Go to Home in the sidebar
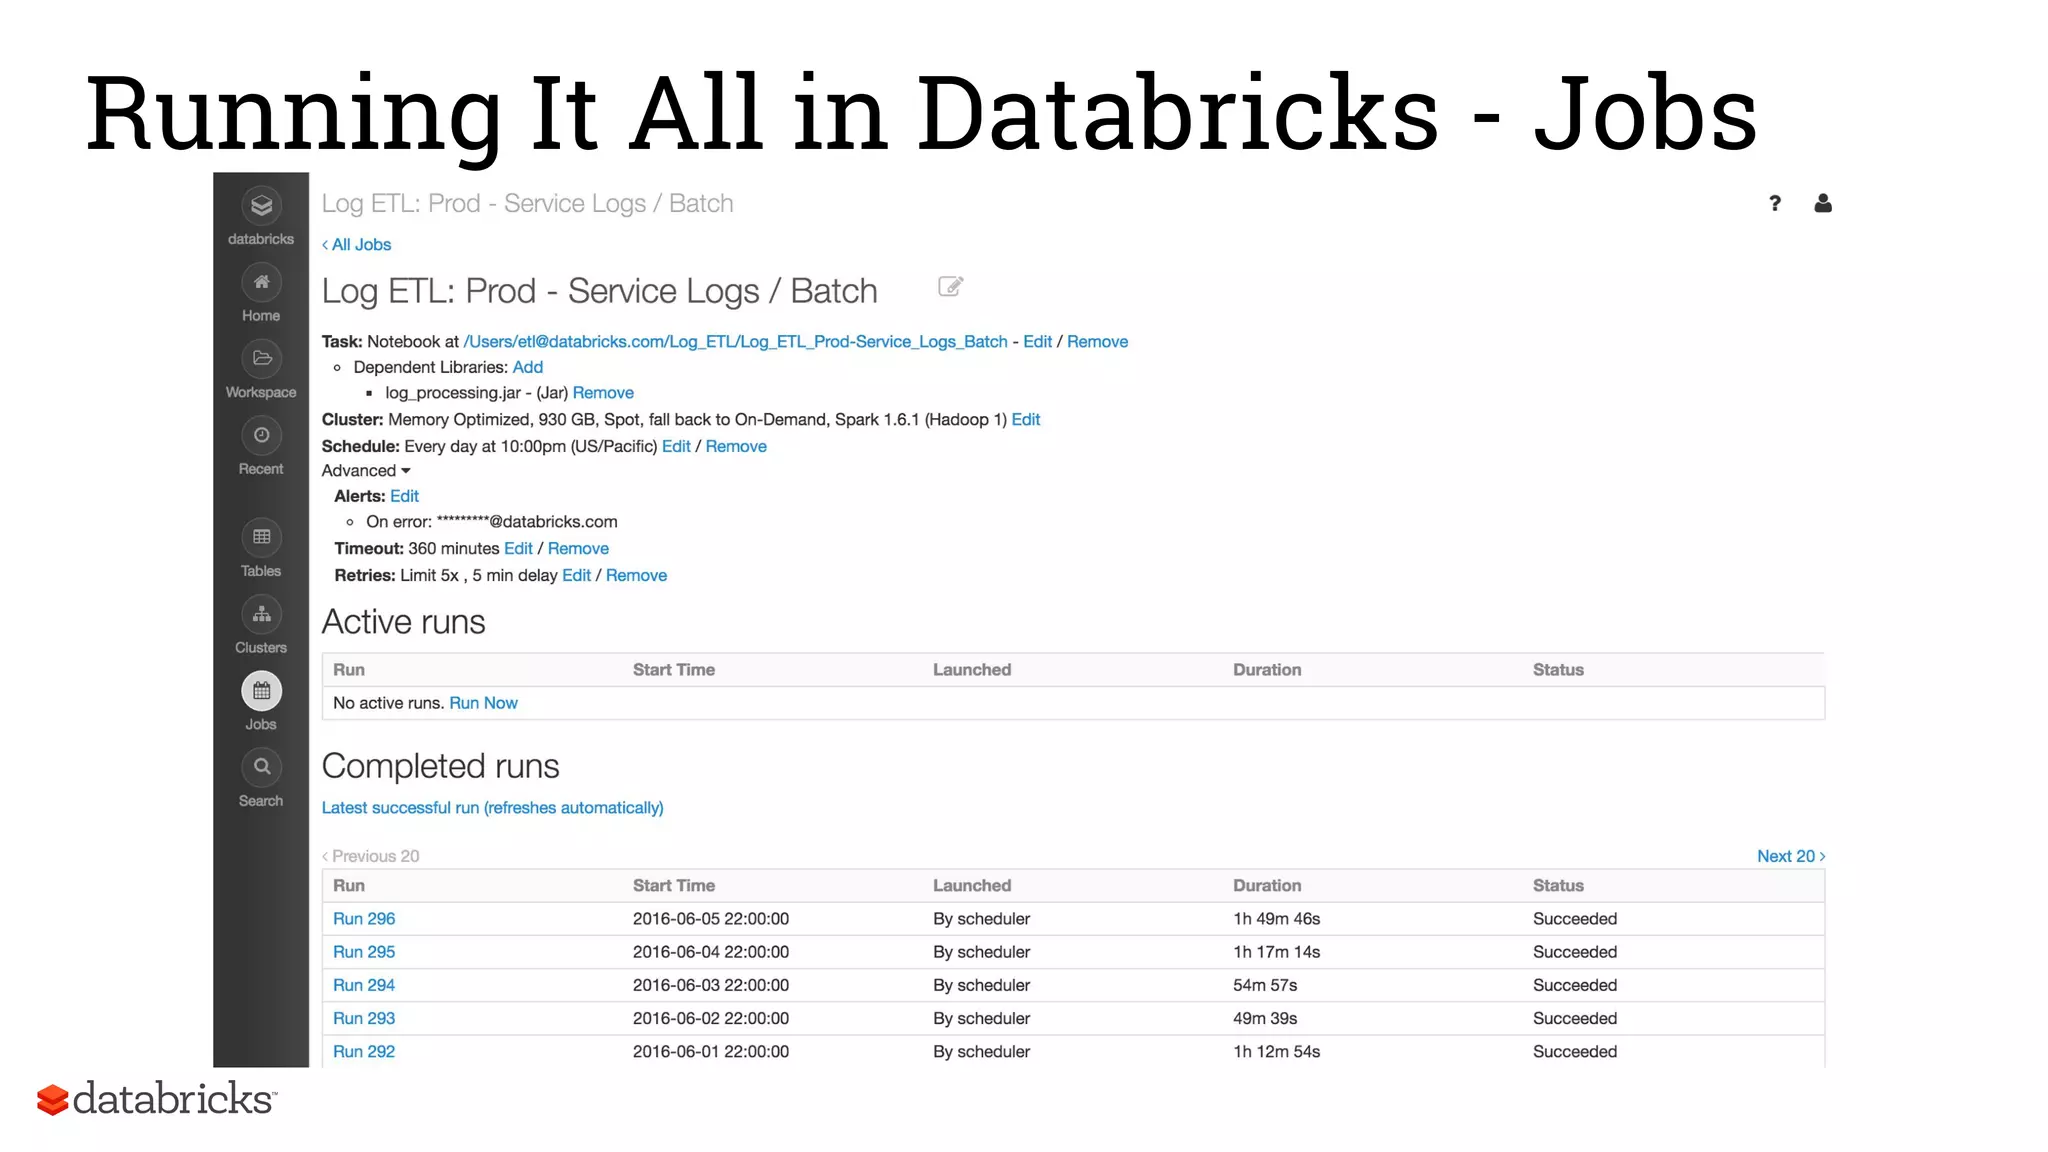This screenshot has width=2048, height=1152. (x=261, y=283)
